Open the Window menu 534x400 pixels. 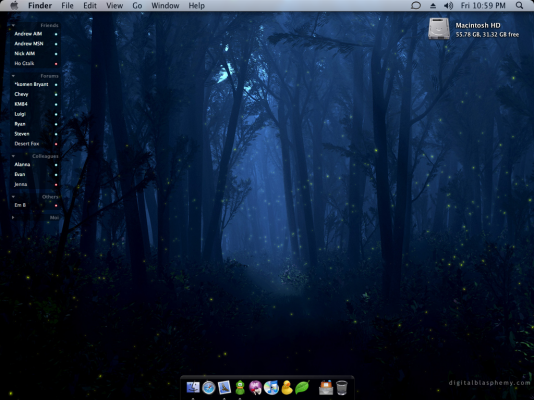pyautogui.click(x=165, y=5)
